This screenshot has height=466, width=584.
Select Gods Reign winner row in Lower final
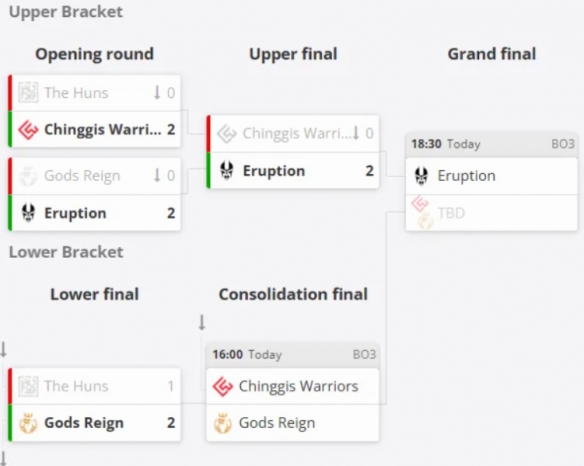click(95, 423)
